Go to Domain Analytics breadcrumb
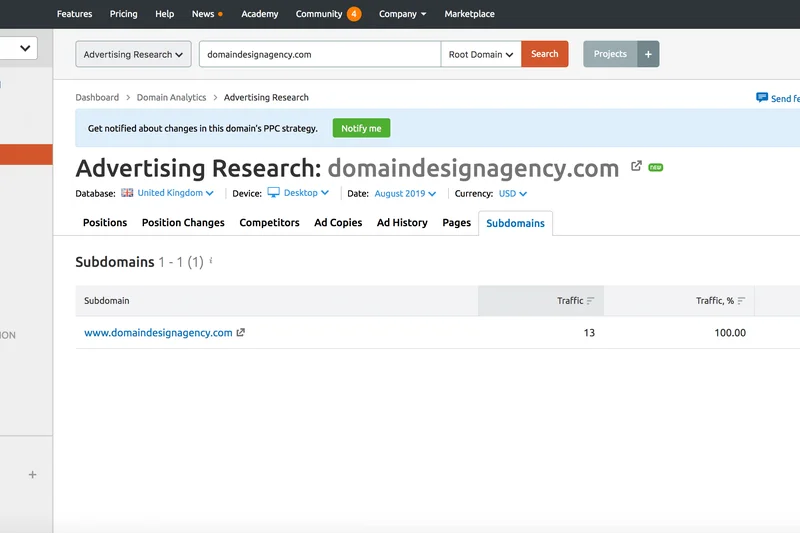This screenshot has height=533, width=800. click(171, 97)
